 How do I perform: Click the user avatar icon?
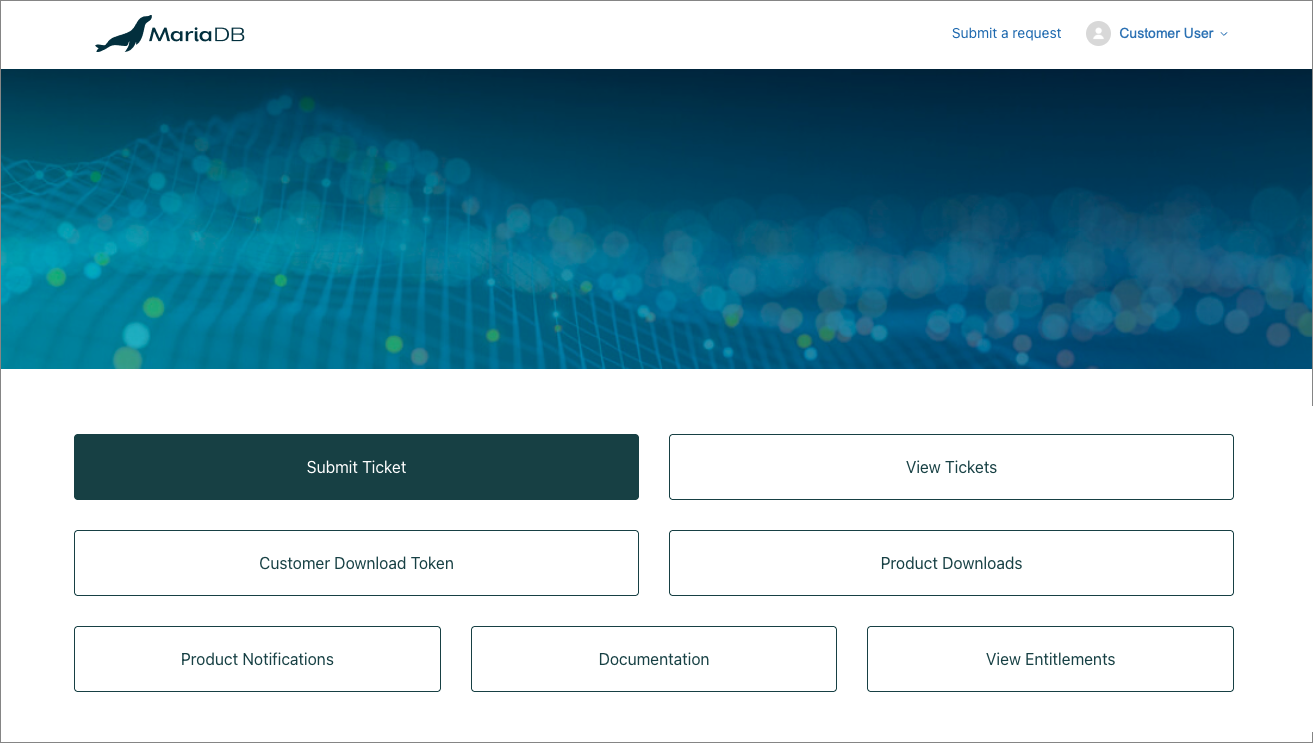tap(1098, 33)
